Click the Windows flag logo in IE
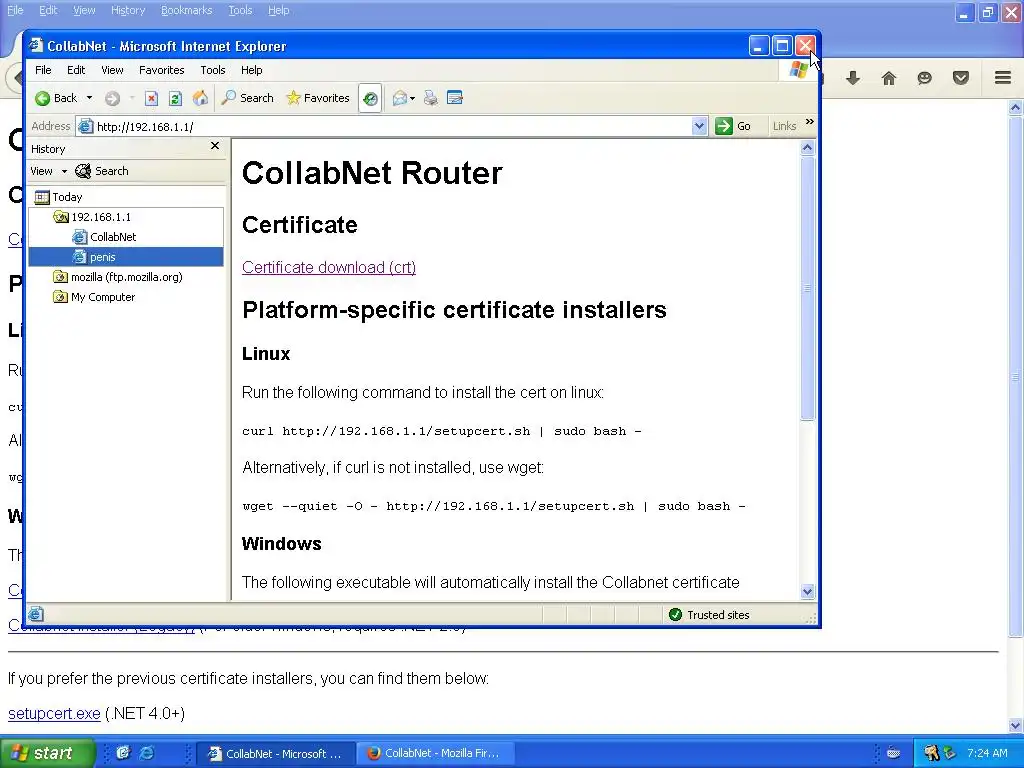The height and width of the screenshot is (768, 1024). coord(798,70)
